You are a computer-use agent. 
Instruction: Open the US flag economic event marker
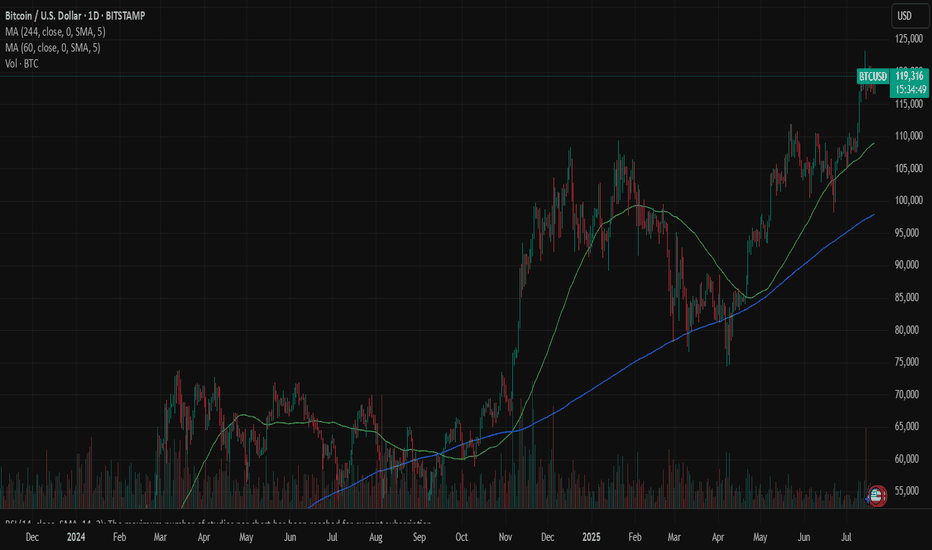(x=877, y=495)
